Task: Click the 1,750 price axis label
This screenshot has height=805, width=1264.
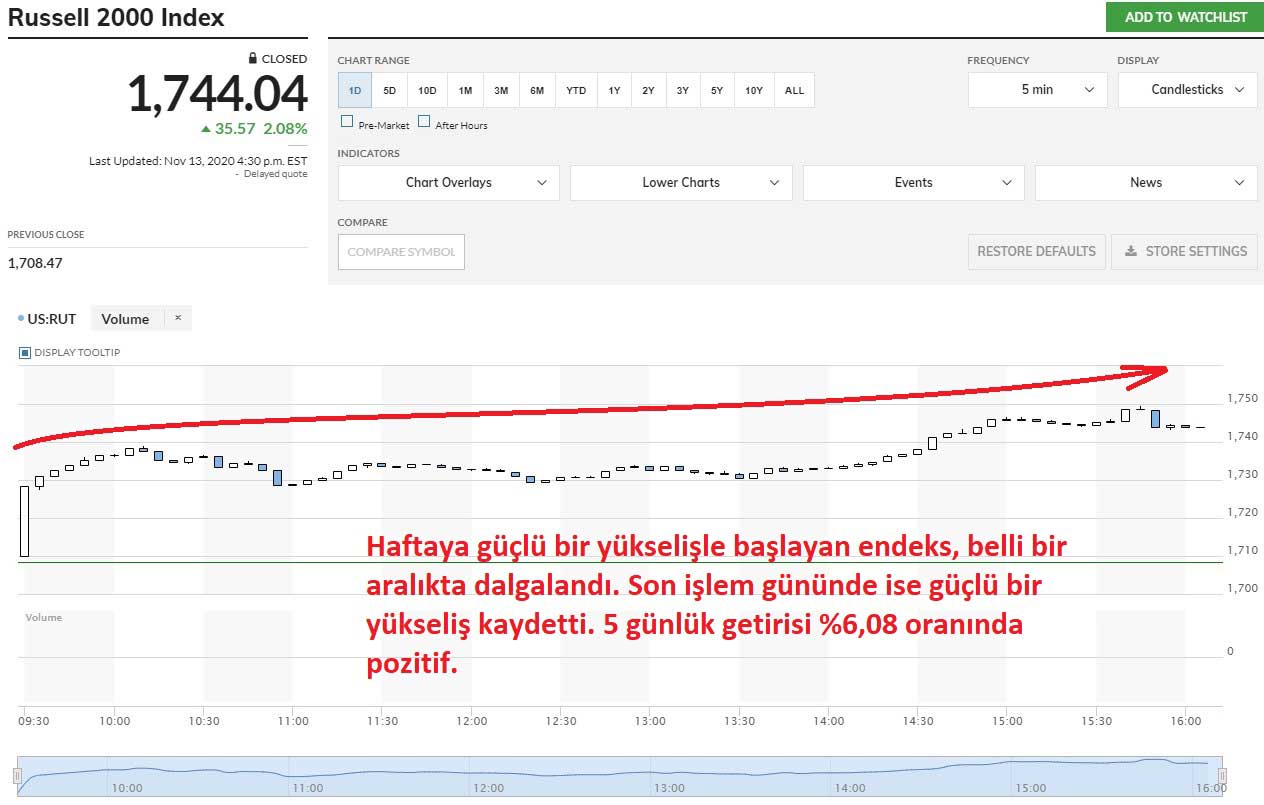Action: (1244, 398)
